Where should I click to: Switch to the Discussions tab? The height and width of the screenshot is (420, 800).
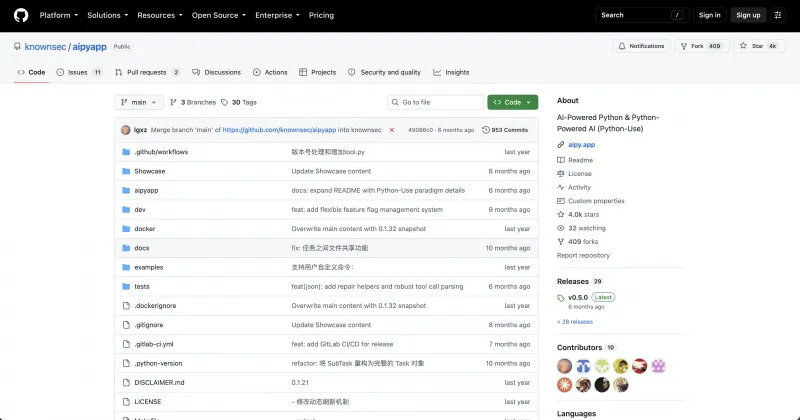(216, 72)
